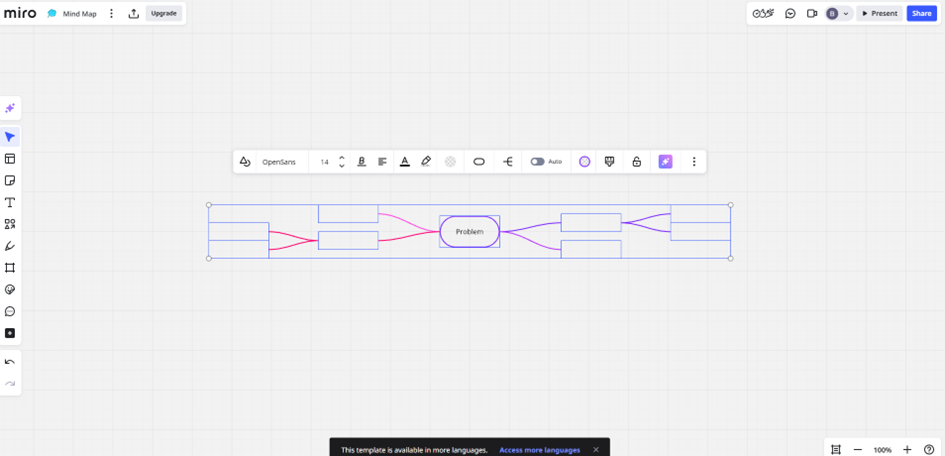The width and height of the screenshot is (945, 456).
Task: Open the board three-dot menu
Action: point(111,14)
